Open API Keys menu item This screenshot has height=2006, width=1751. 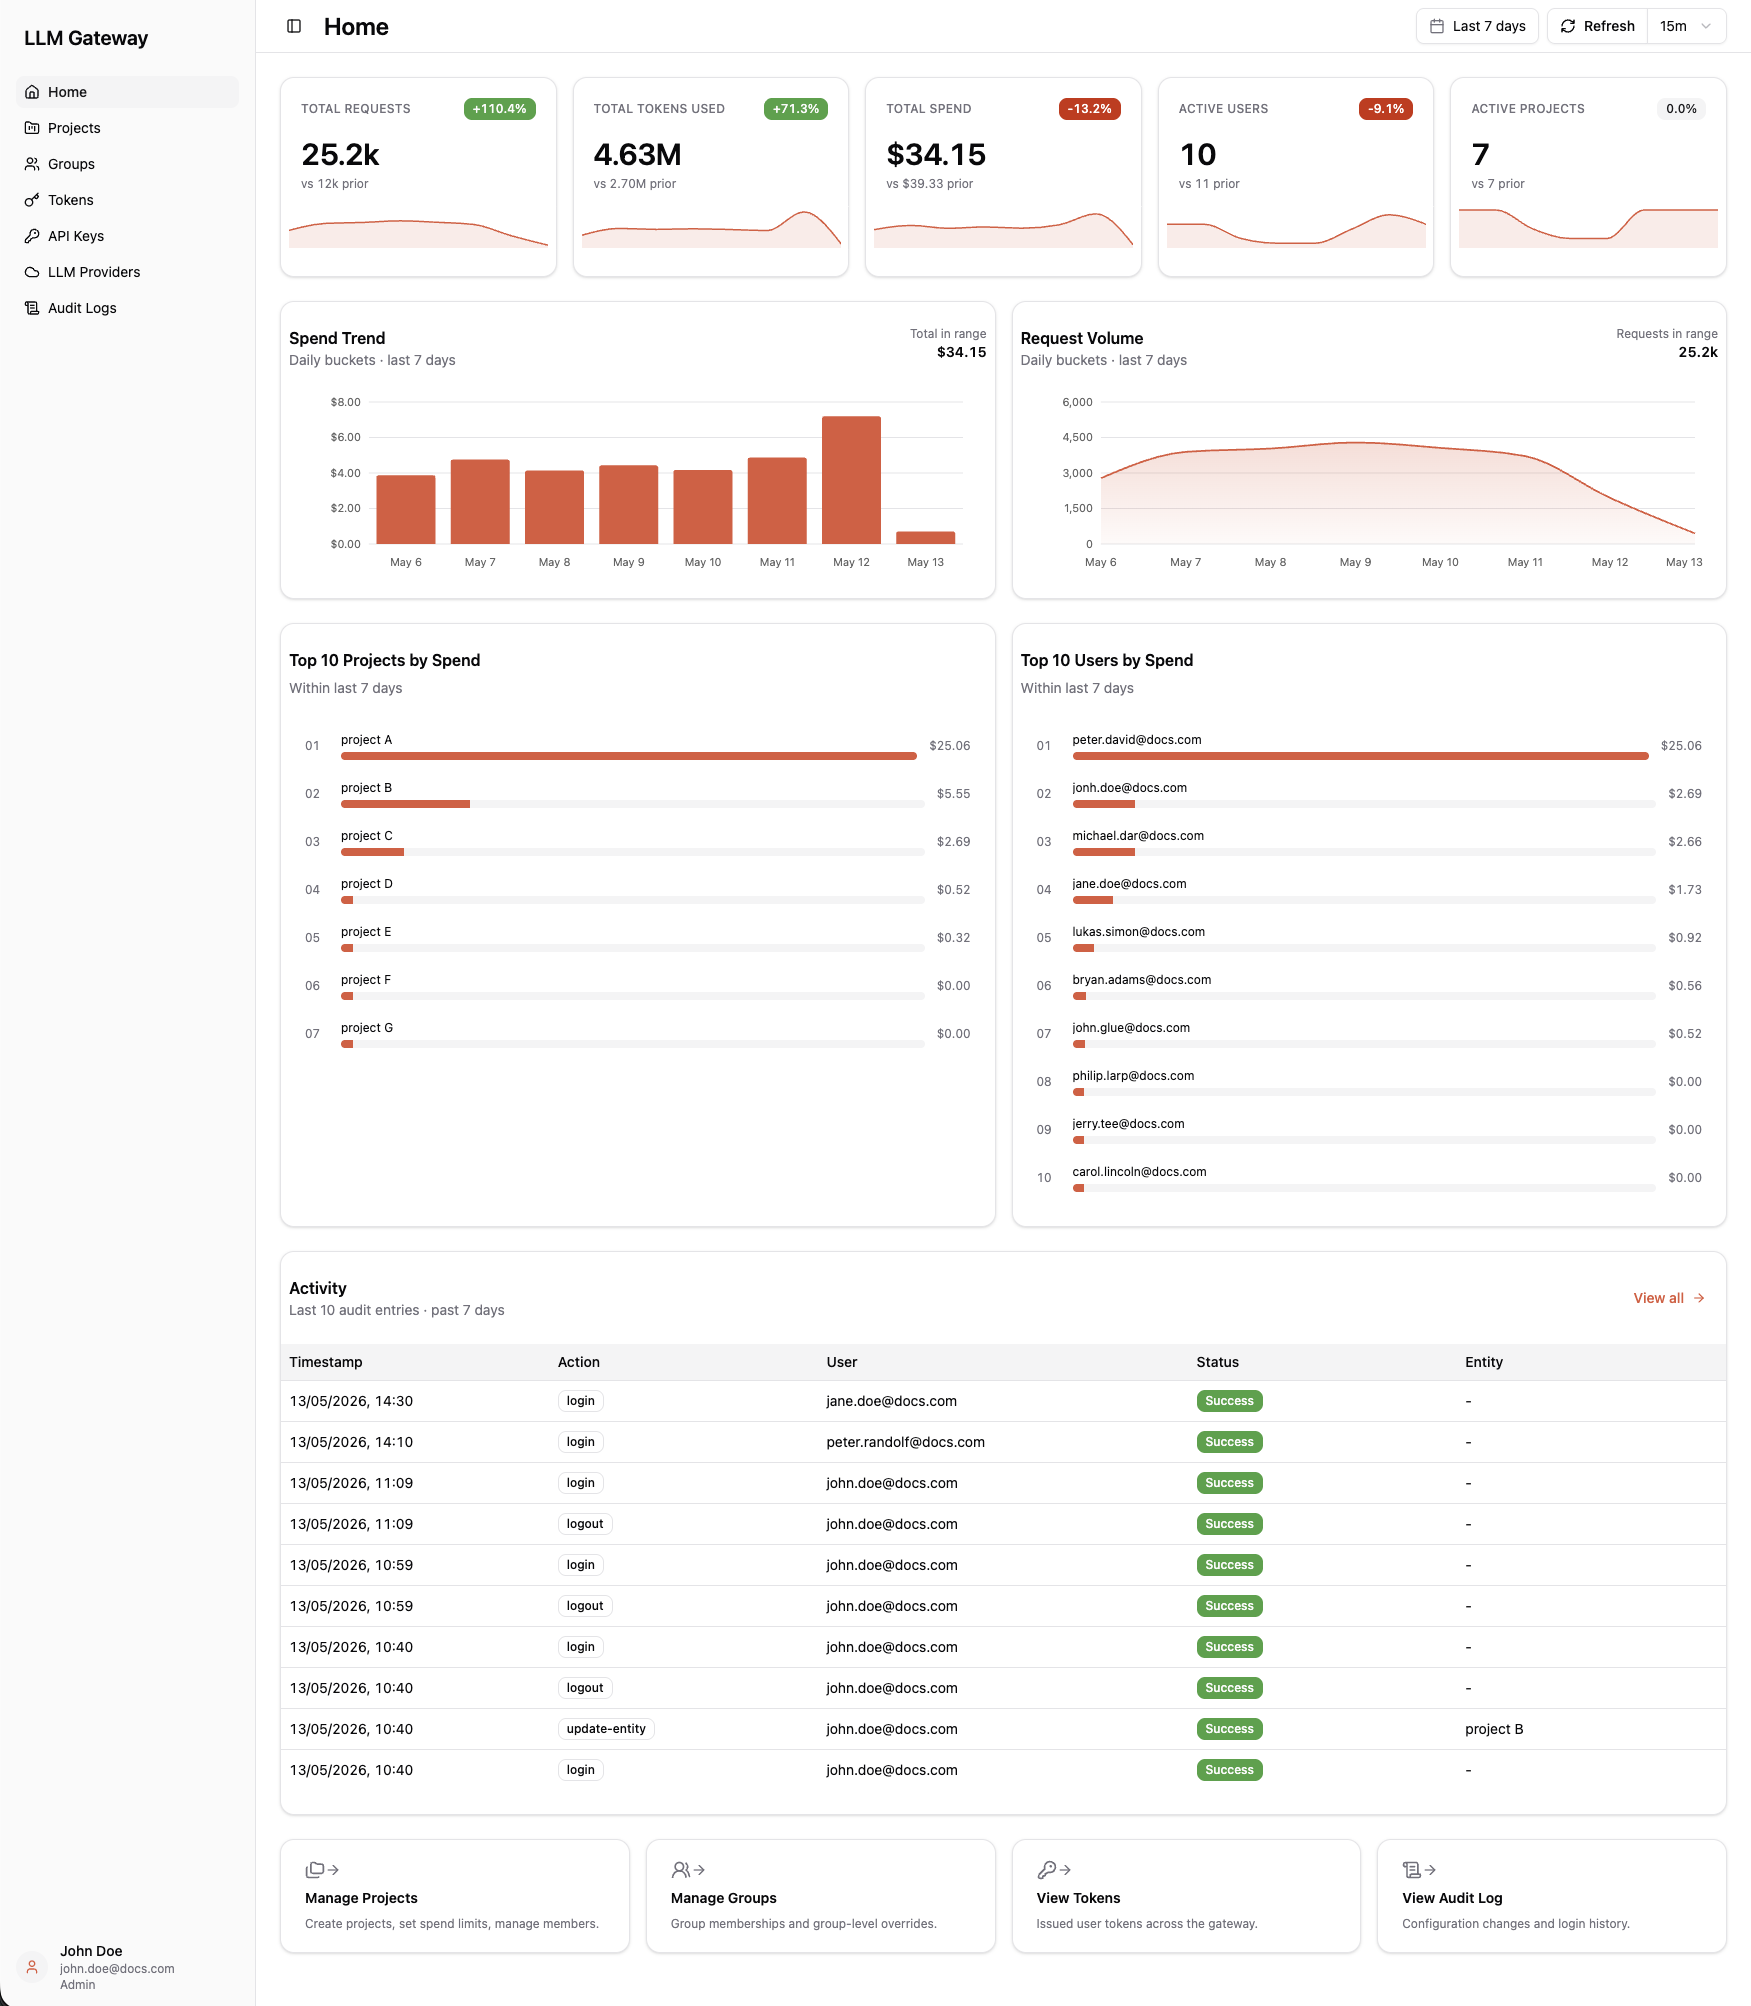127,236
